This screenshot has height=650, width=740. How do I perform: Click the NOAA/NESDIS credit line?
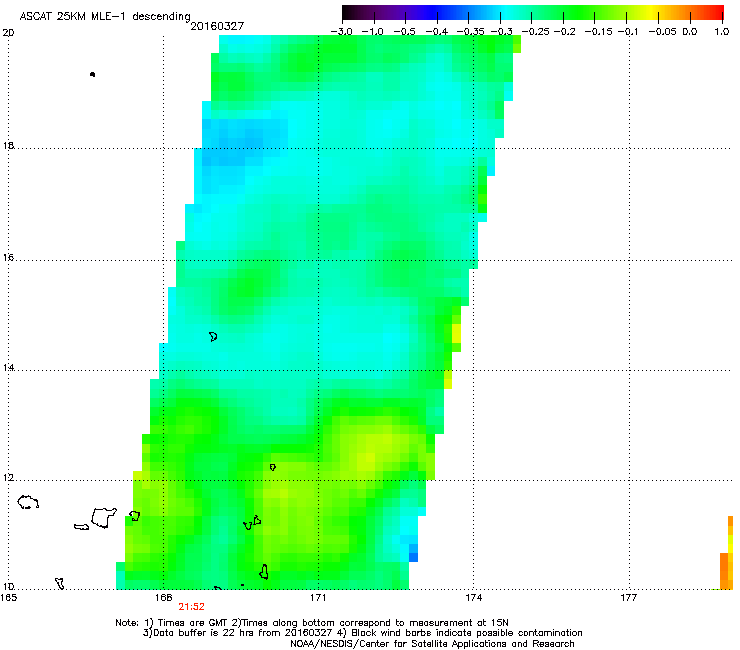tap(432, 644)
